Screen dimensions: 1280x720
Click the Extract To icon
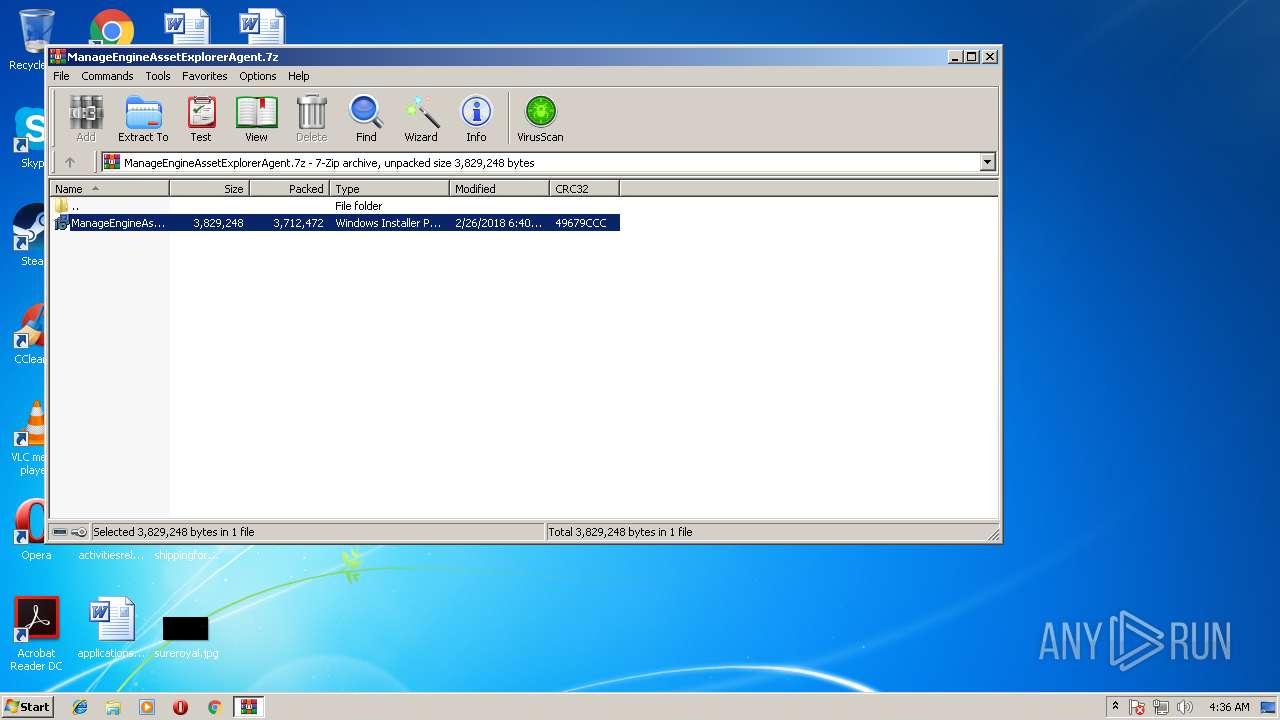coord(143,119)
